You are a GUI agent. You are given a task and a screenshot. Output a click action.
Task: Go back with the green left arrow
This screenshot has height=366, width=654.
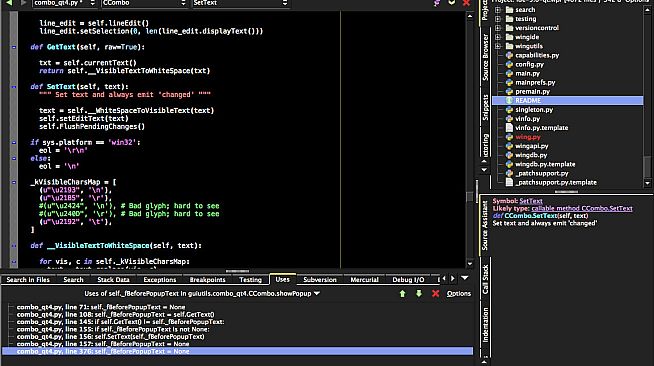(9, 3)
